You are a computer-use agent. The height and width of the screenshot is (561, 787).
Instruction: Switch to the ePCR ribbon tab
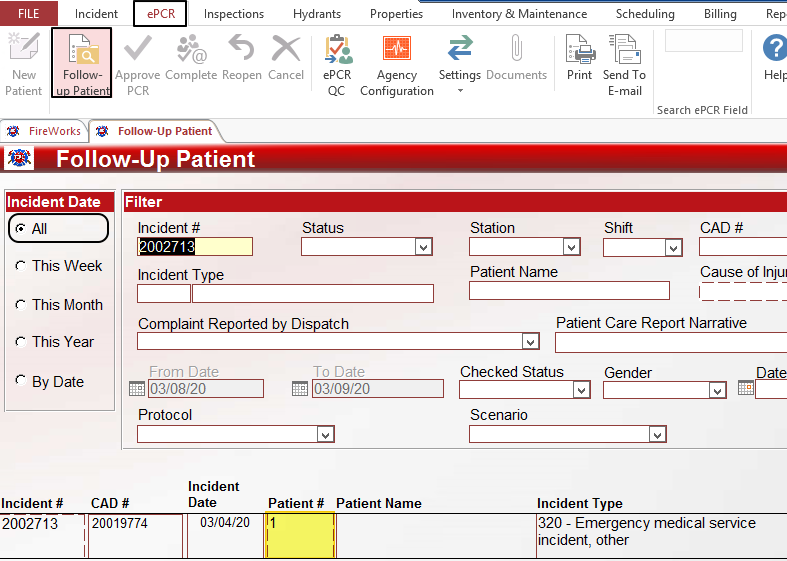[161, 14]
